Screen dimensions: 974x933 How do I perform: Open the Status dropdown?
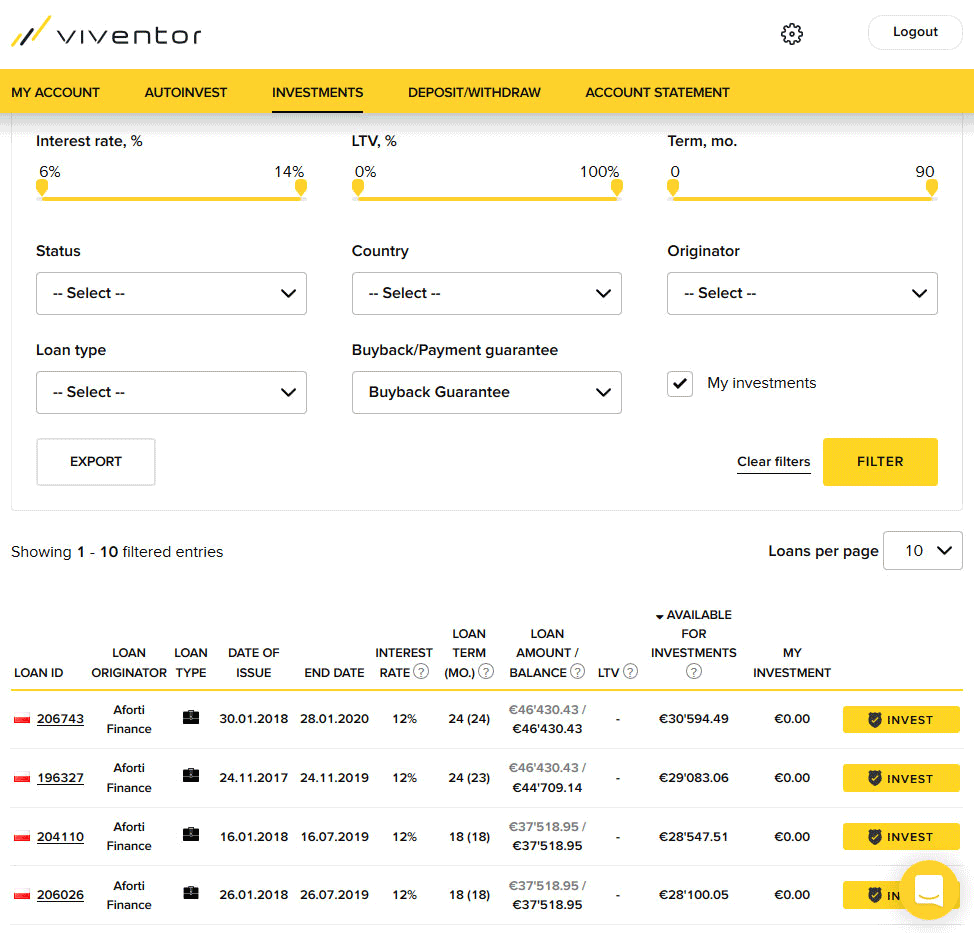tap(170, 293)
